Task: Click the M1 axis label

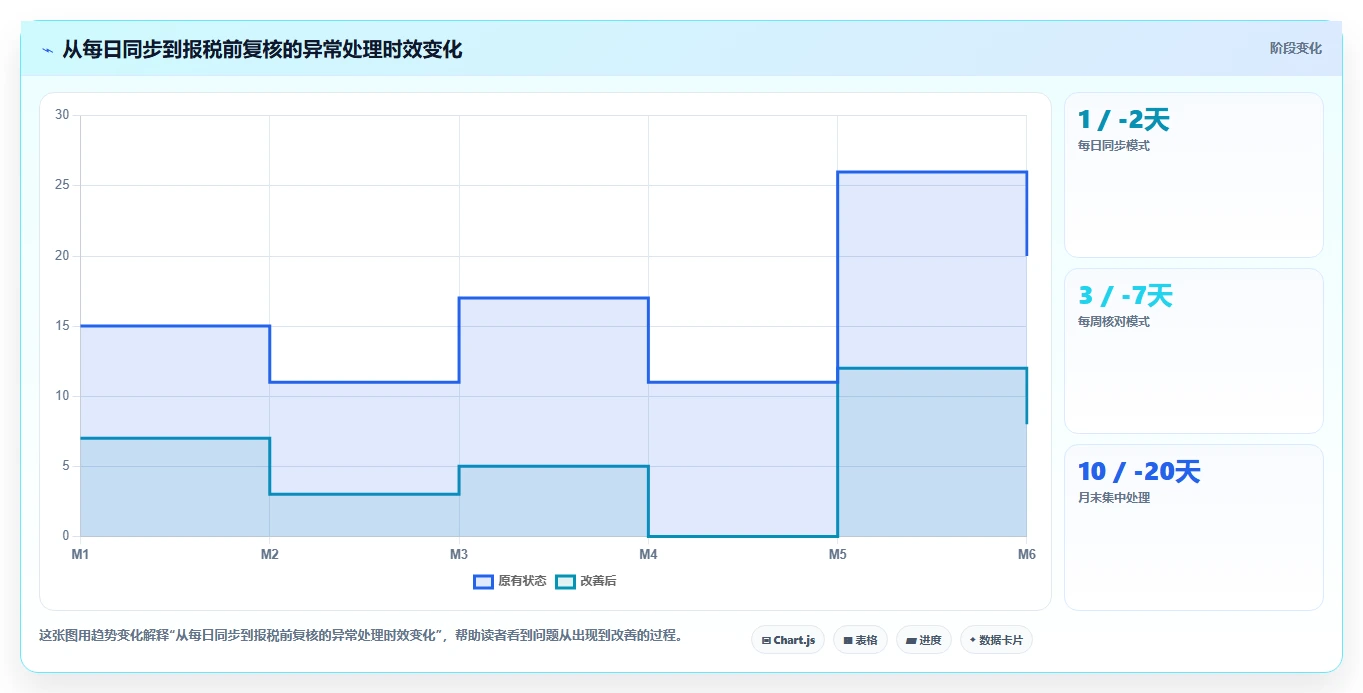Action: 80,554
